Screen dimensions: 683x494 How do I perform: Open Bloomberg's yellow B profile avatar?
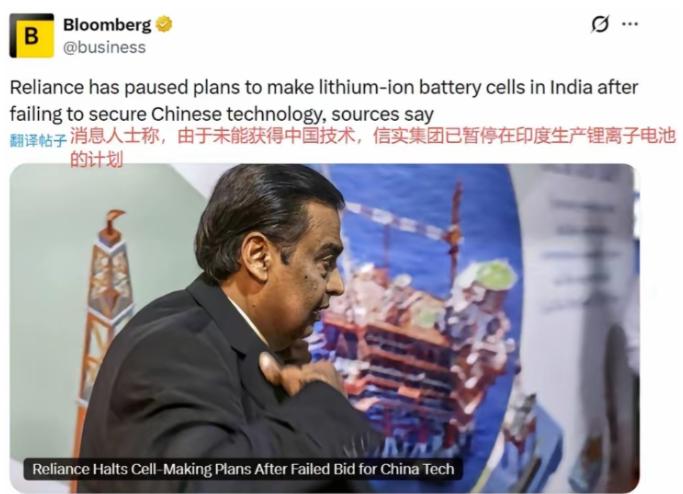click(31, 35)
